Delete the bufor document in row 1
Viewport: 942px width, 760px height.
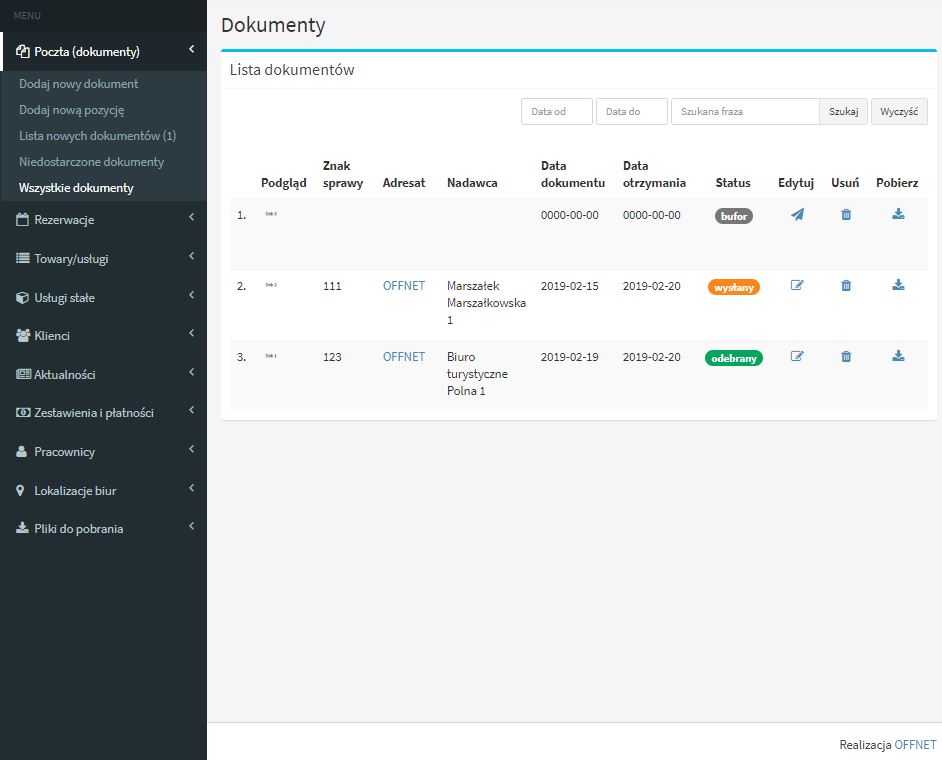tap(846, 214)
